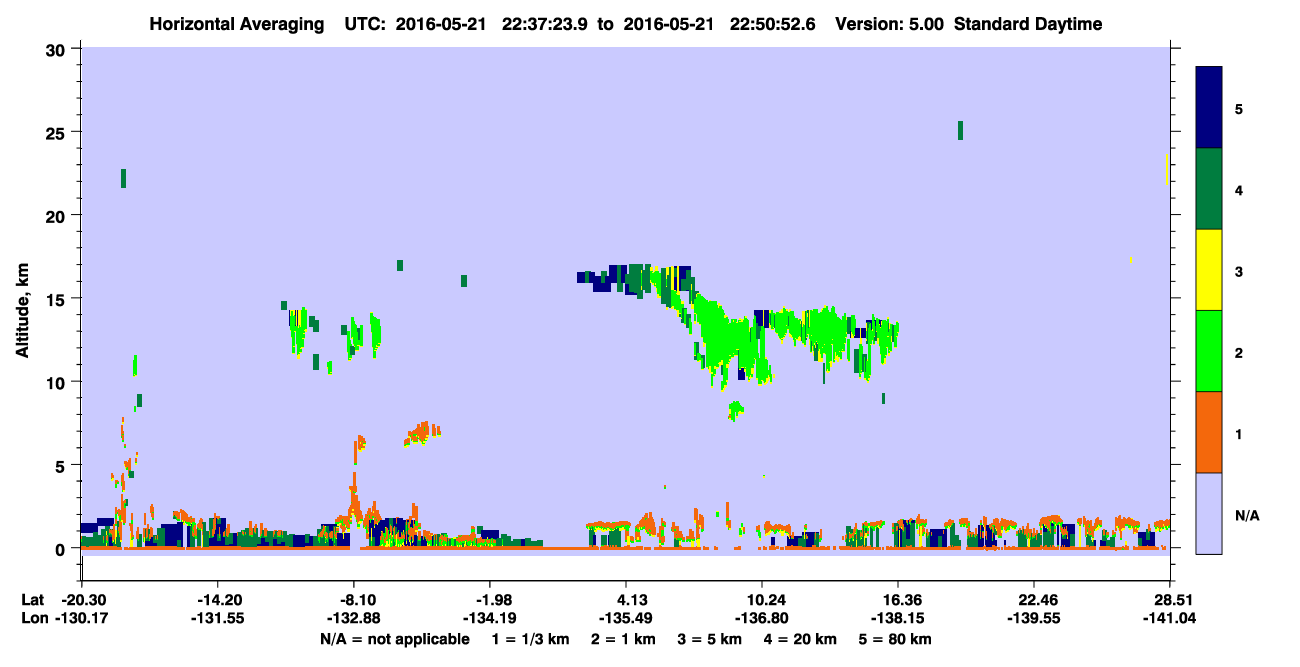Screen dimensions: 1300x667
Task: Click the dark blue color bar segment labeled 5
Action: point(1209,108)
